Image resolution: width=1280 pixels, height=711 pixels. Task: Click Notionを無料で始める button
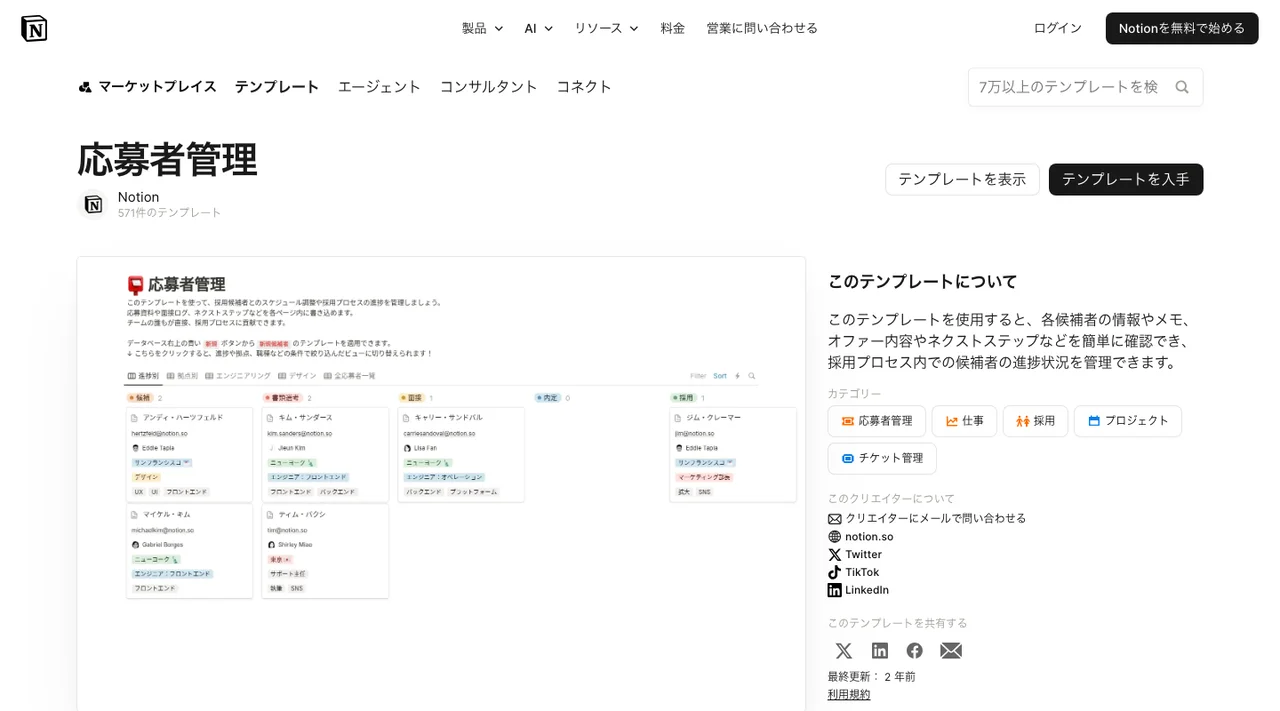tap(1182, 28)
